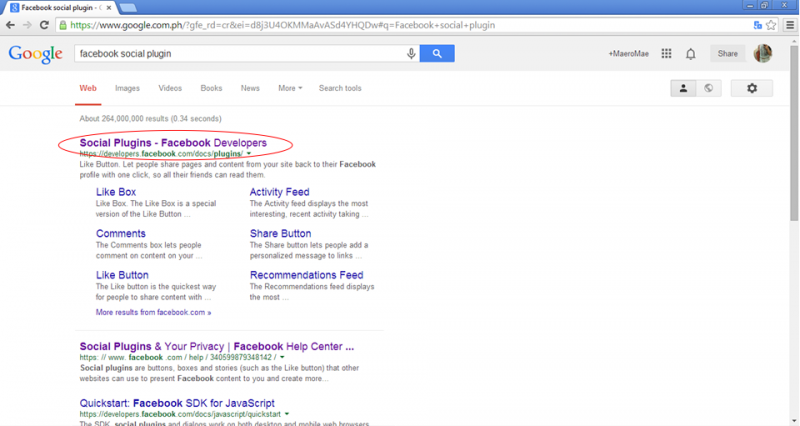Activate voice search microphone
Screen dimensions: 800x426
pos(411,54)
